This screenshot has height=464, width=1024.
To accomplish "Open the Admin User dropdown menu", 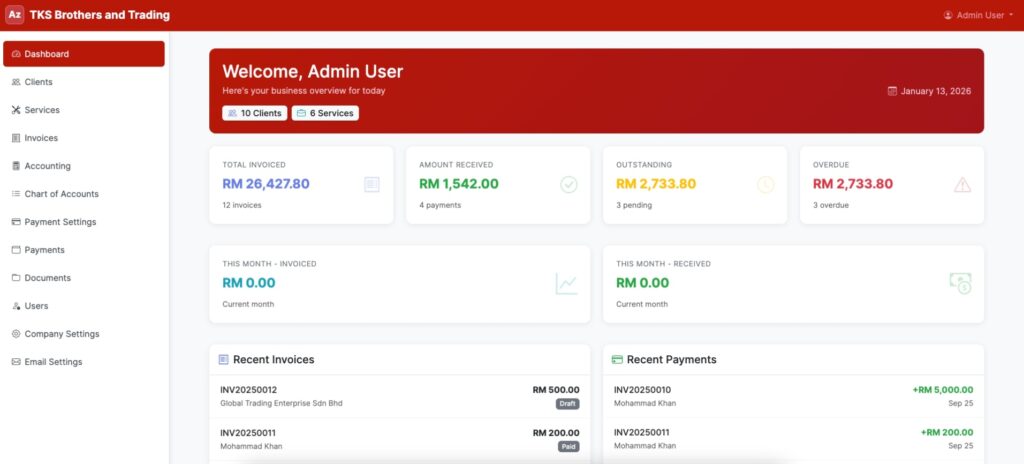I will pos(978,15).
